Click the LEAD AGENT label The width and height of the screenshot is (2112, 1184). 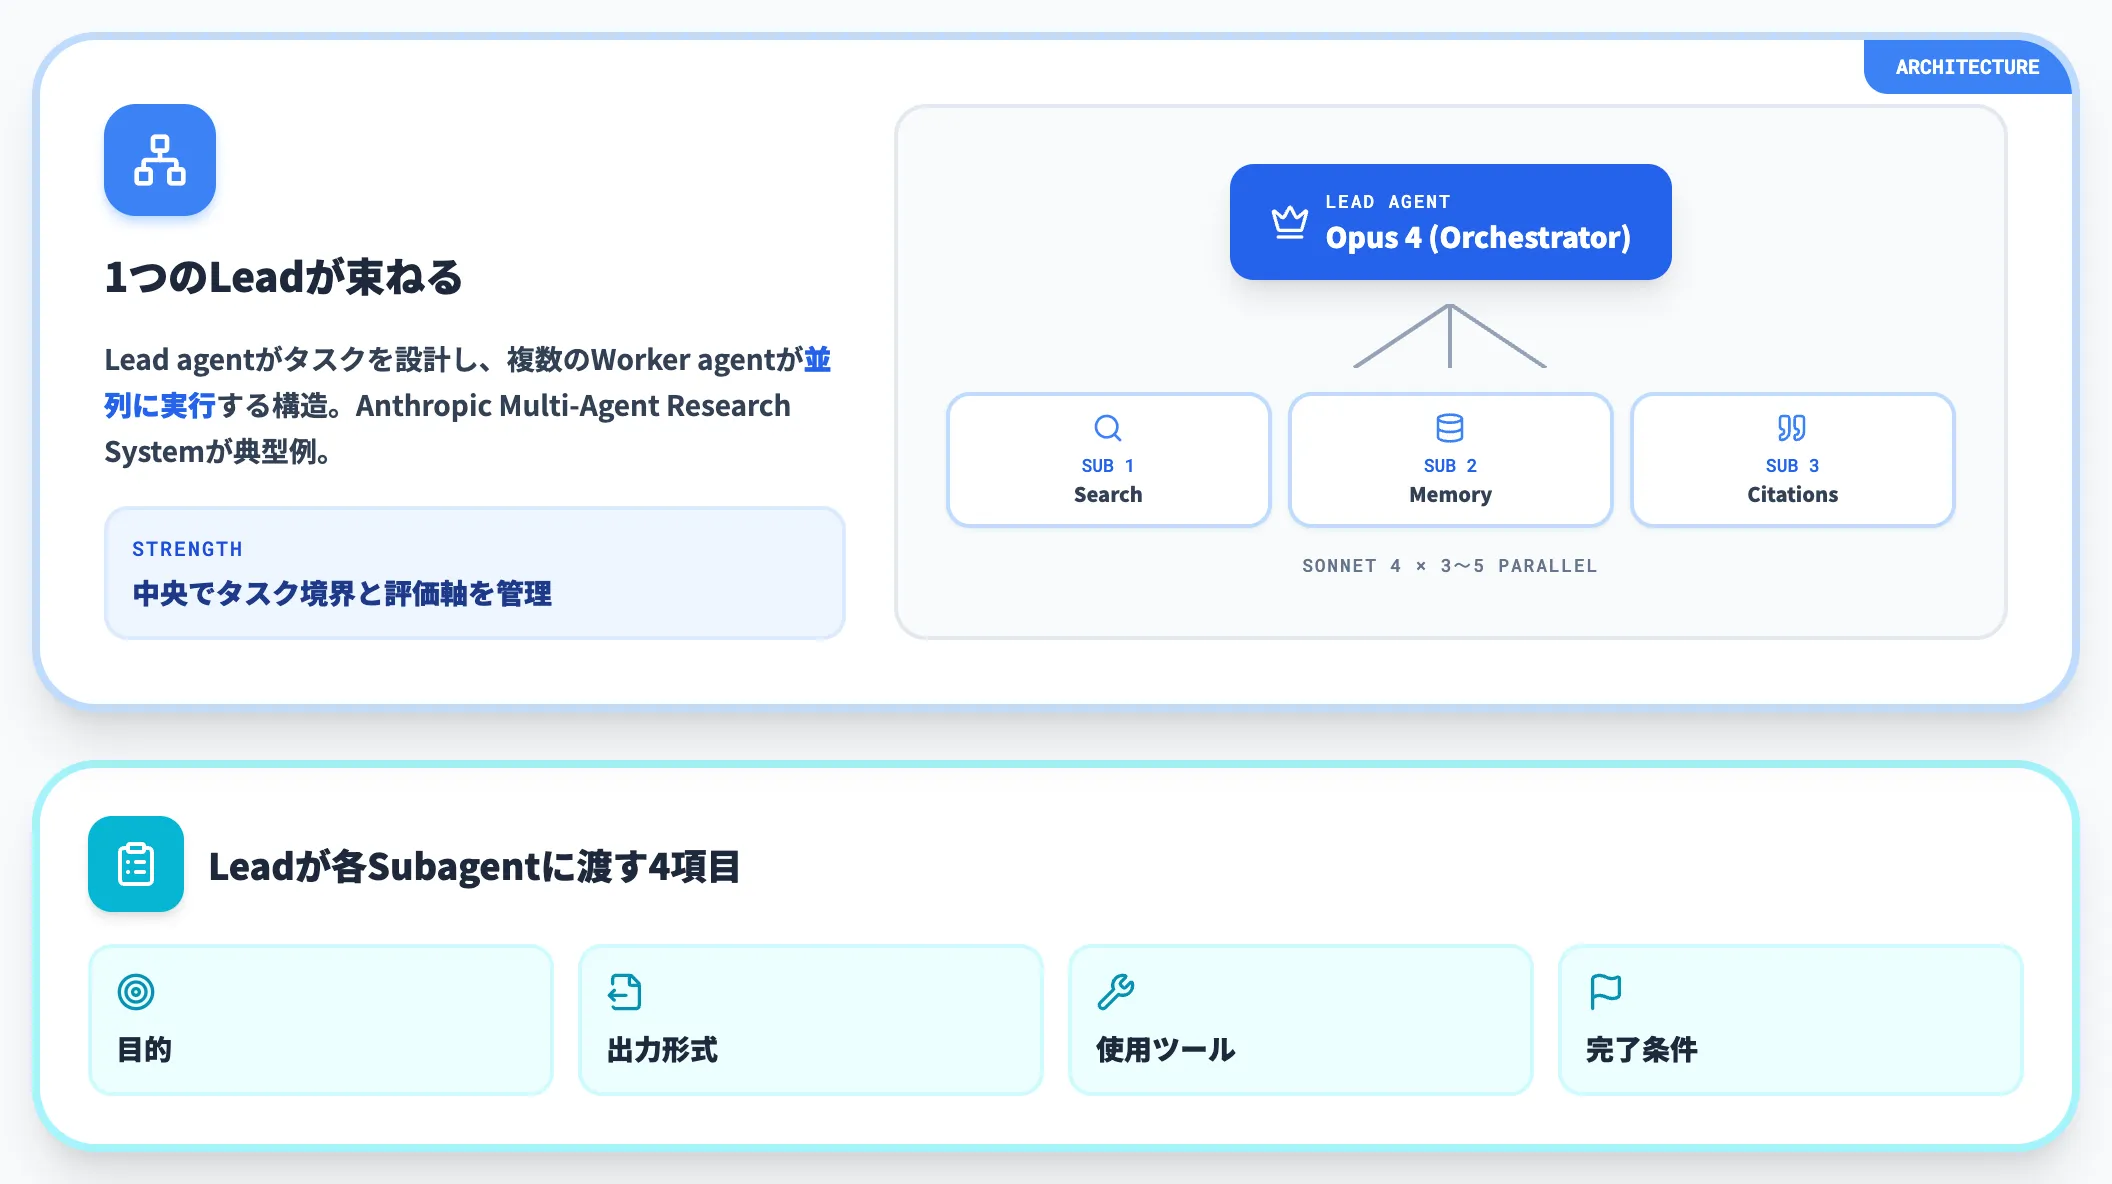point(1388,202)
